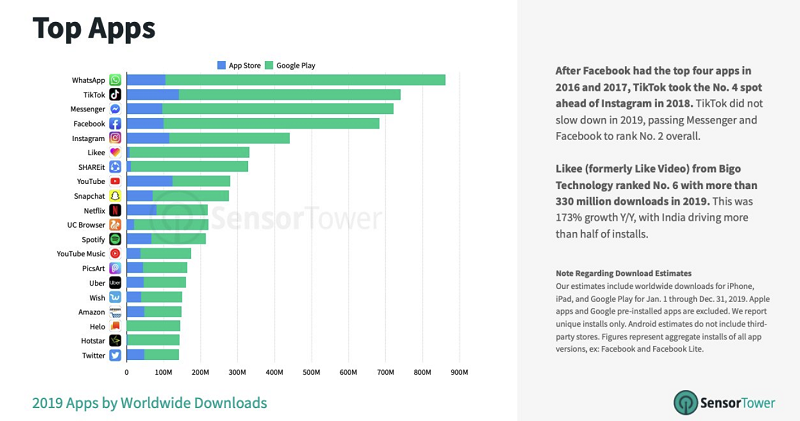Click the Uber app icon
The height and width of the screenshot is (421, 800).
tap(115, 283)
